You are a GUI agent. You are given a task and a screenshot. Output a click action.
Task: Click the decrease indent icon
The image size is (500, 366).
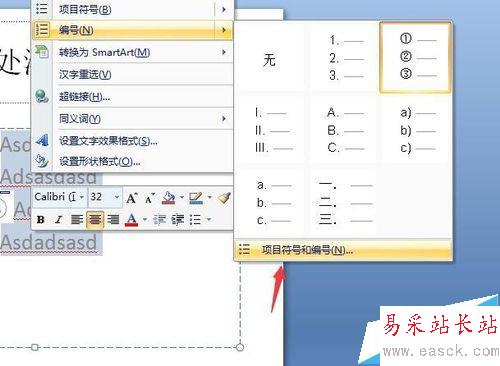click(159, 220)
